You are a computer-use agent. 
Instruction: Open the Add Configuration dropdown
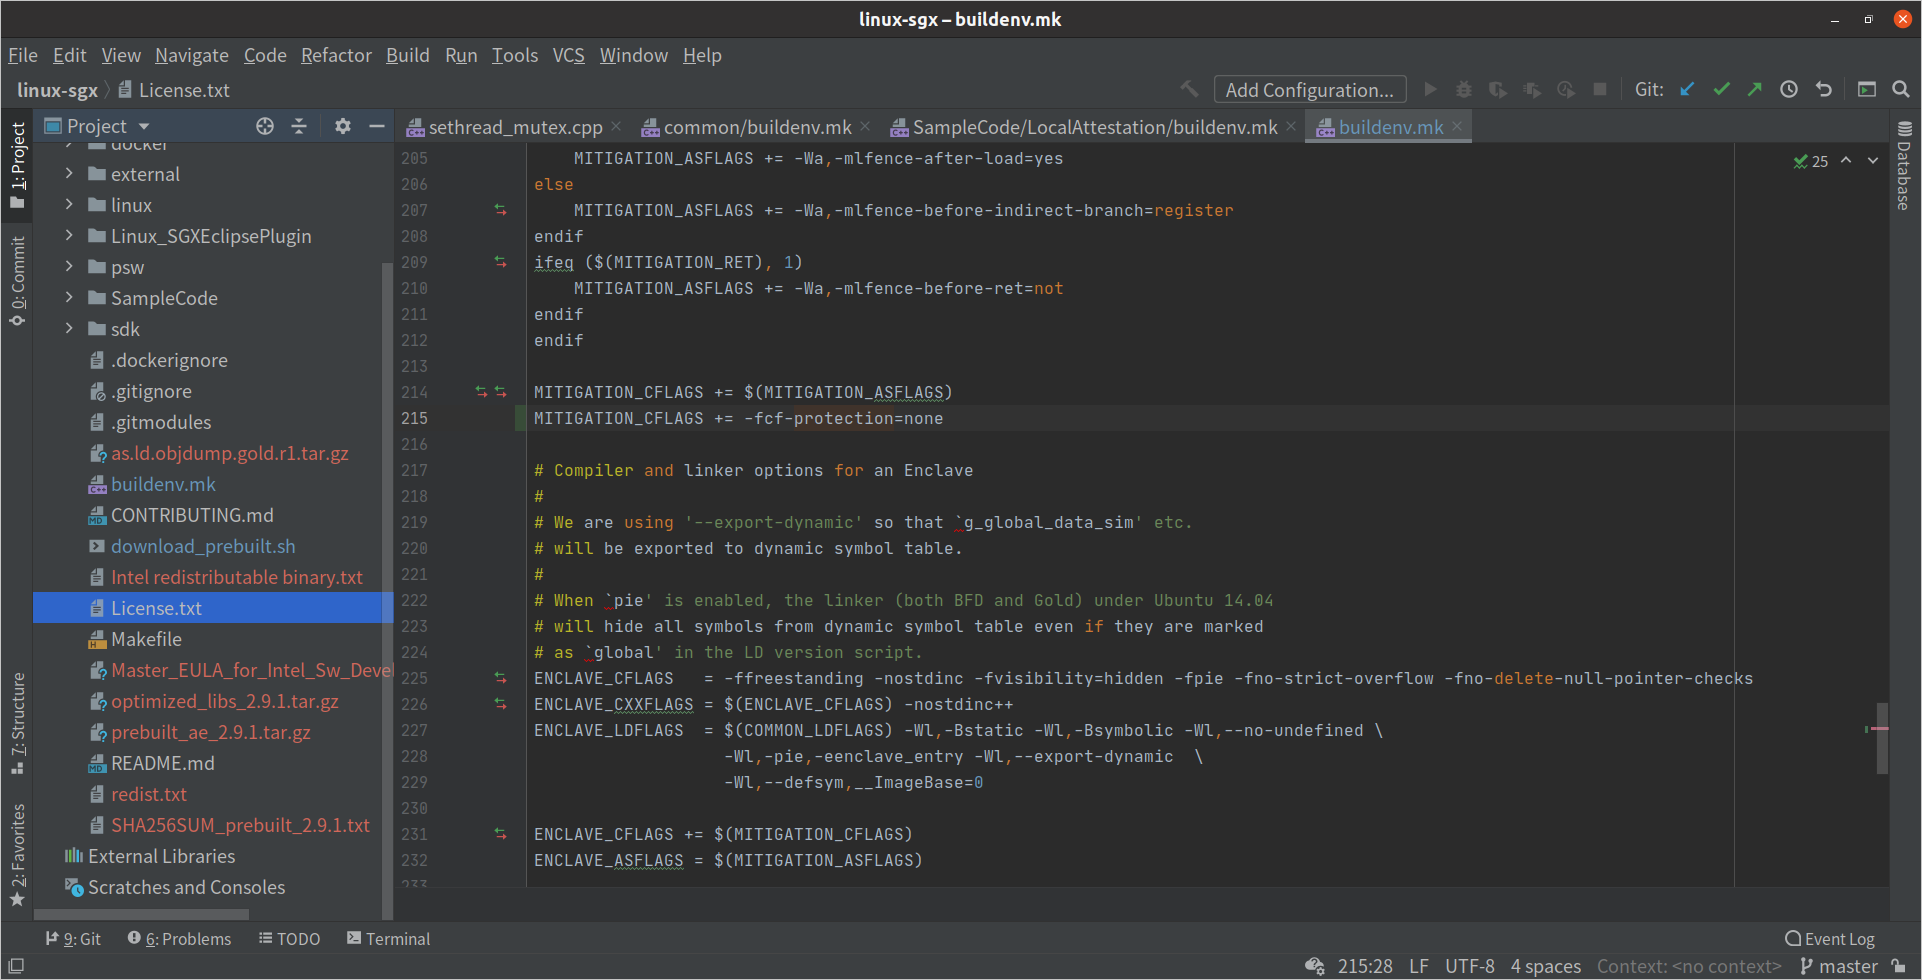tap(1309, 89)
